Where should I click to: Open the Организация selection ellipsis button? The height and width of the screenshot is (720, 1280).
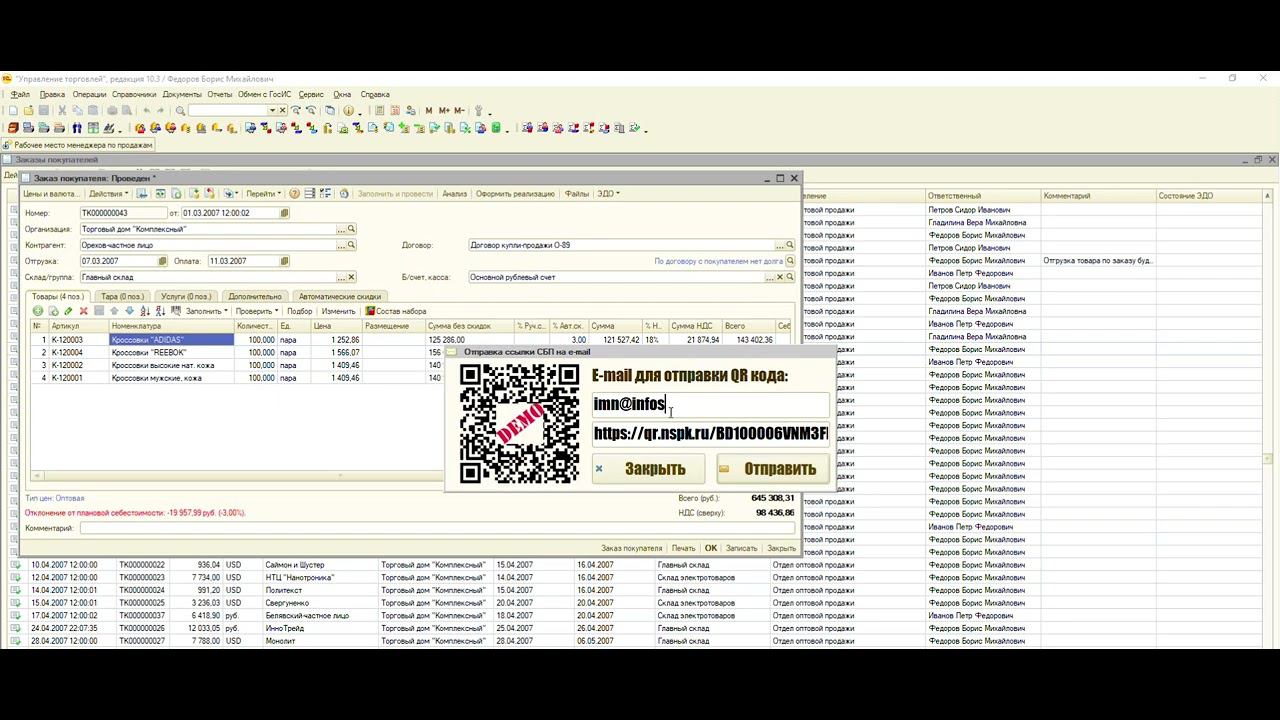click(341, 229)
